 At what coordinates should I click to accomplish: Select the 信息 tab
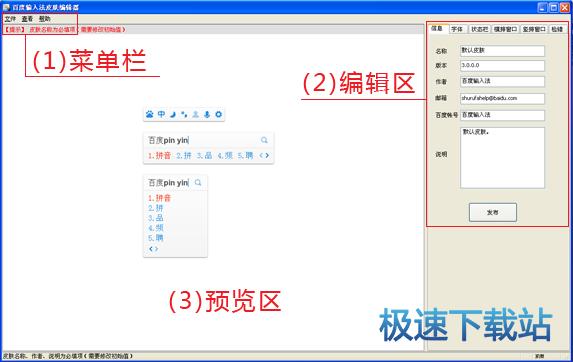pos(437,28)
